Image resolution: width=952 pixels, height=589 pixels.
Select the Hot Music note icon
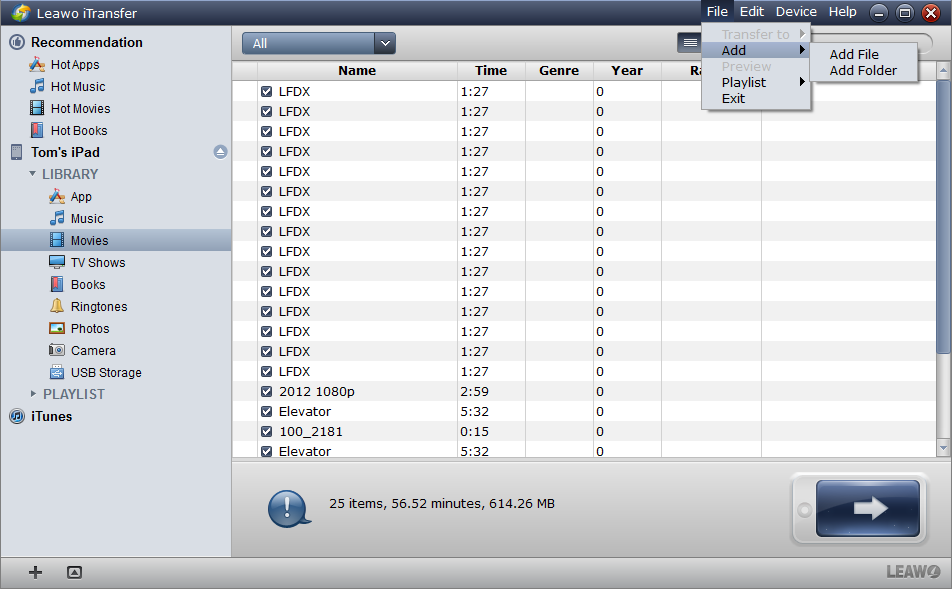[37, 86]
